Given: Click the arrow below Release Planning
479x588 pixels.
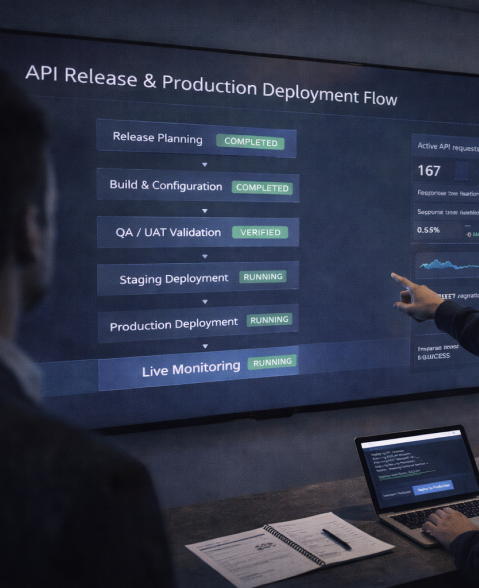Looking at the screenshot, I should [204, 165].
